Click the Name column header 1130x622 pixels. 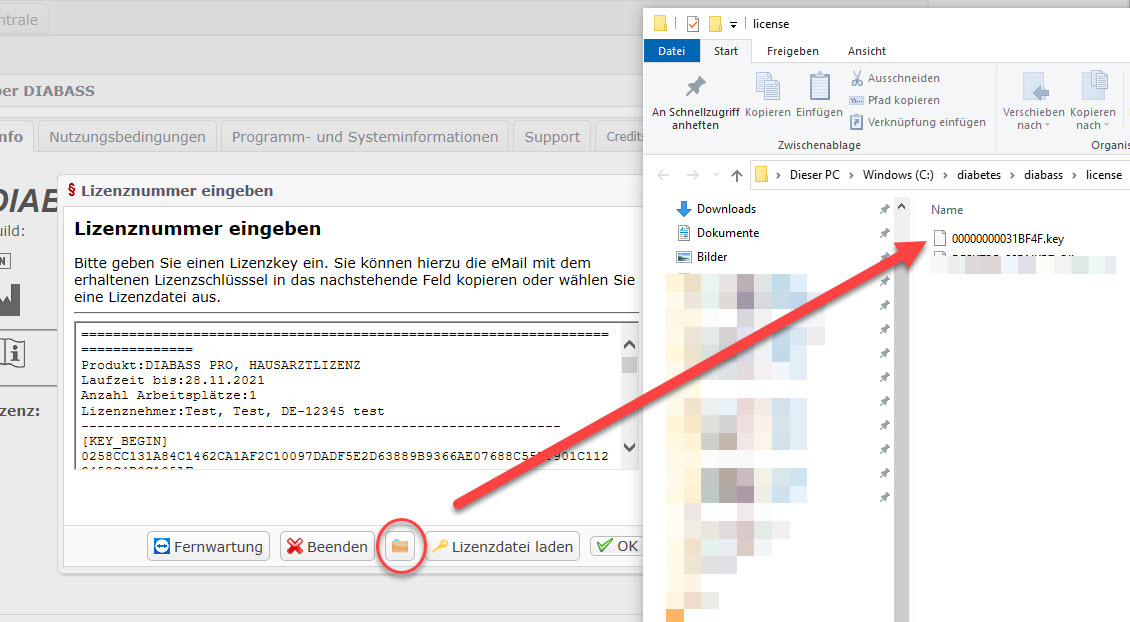947,210
